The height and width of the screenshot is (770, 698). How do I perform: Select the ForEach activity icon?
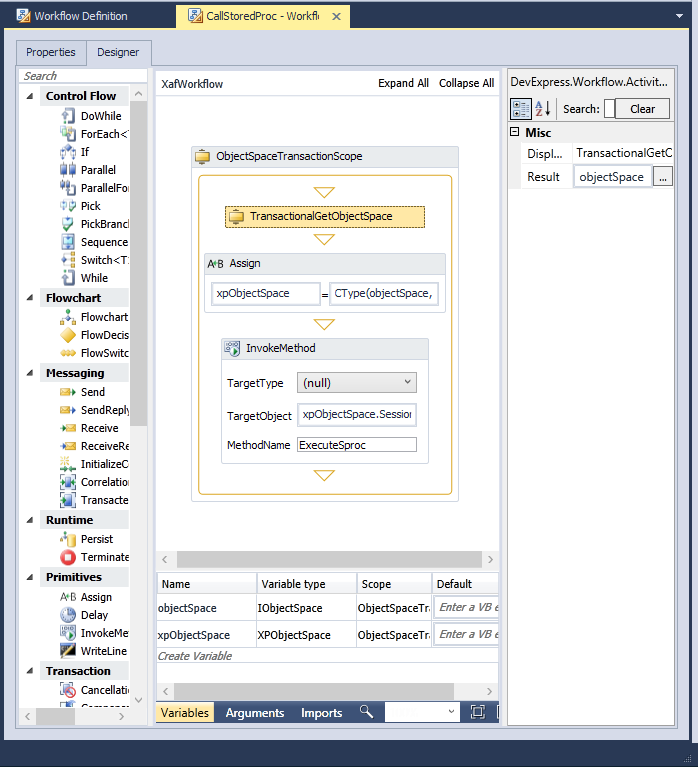[68, 134]
